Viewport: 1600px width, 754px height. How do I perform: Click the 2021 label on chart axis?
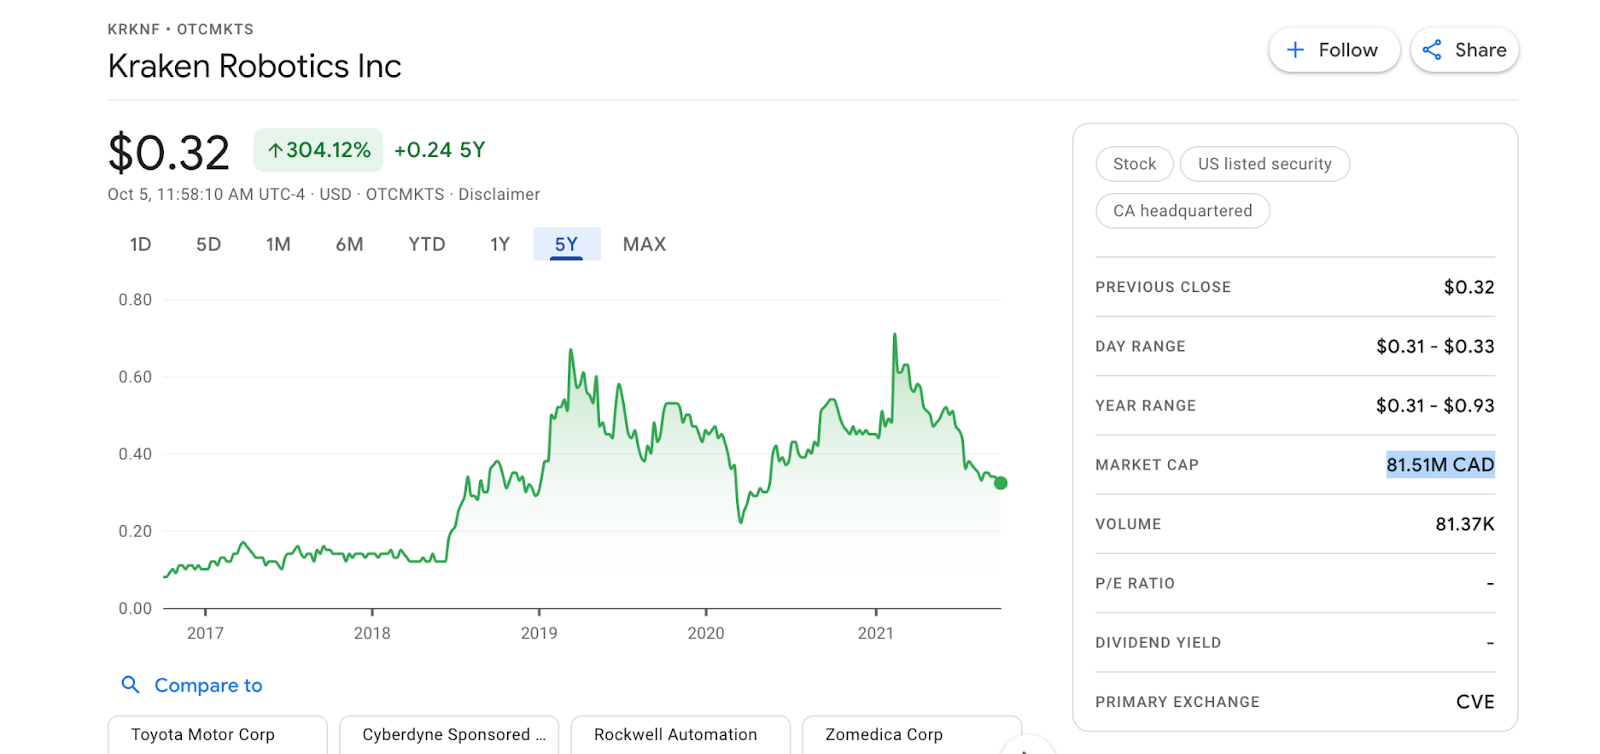tap(876, 633)
